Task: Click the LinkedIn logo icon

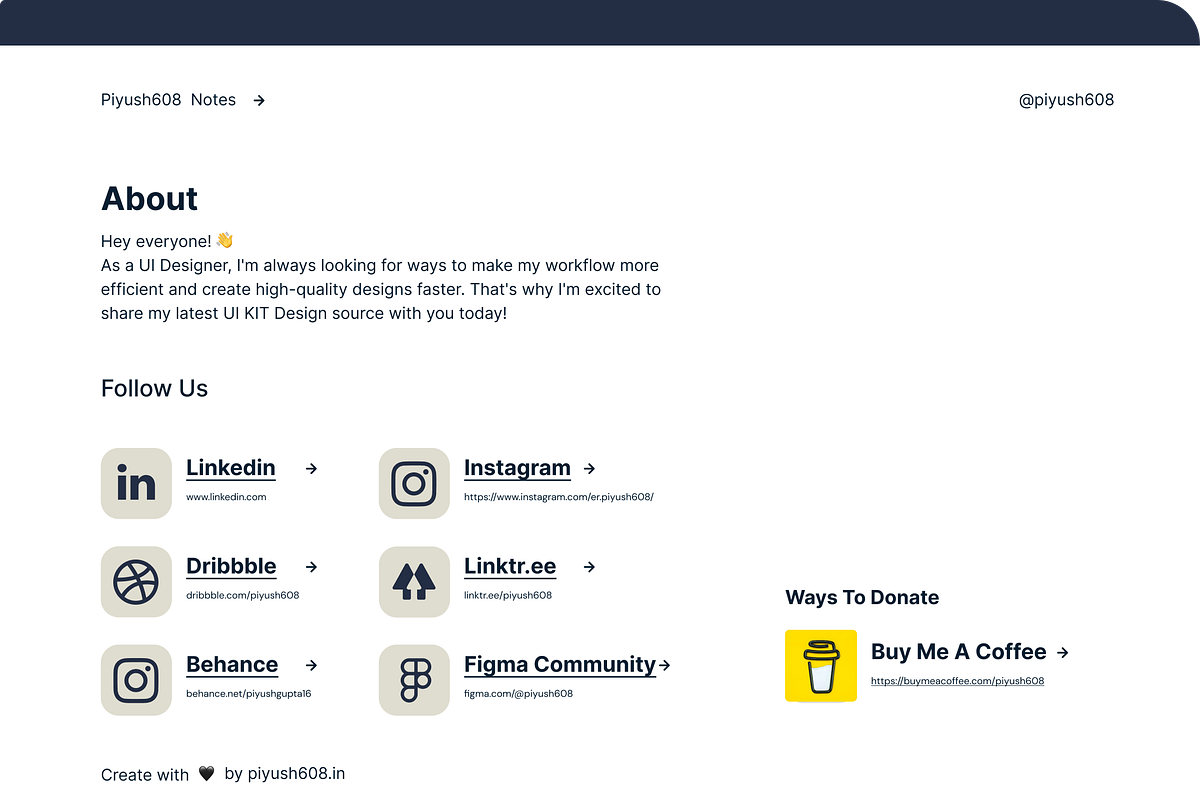Action: 136,483
